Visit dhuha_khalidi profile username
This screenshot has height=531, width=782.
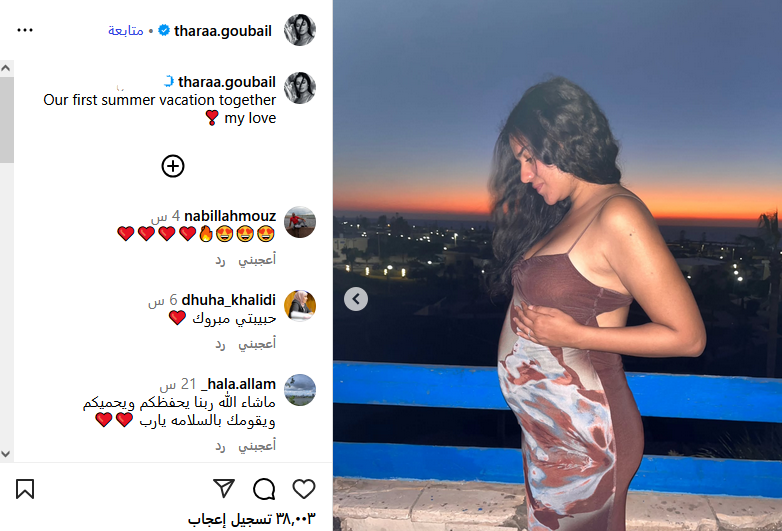tap(229, 300)
